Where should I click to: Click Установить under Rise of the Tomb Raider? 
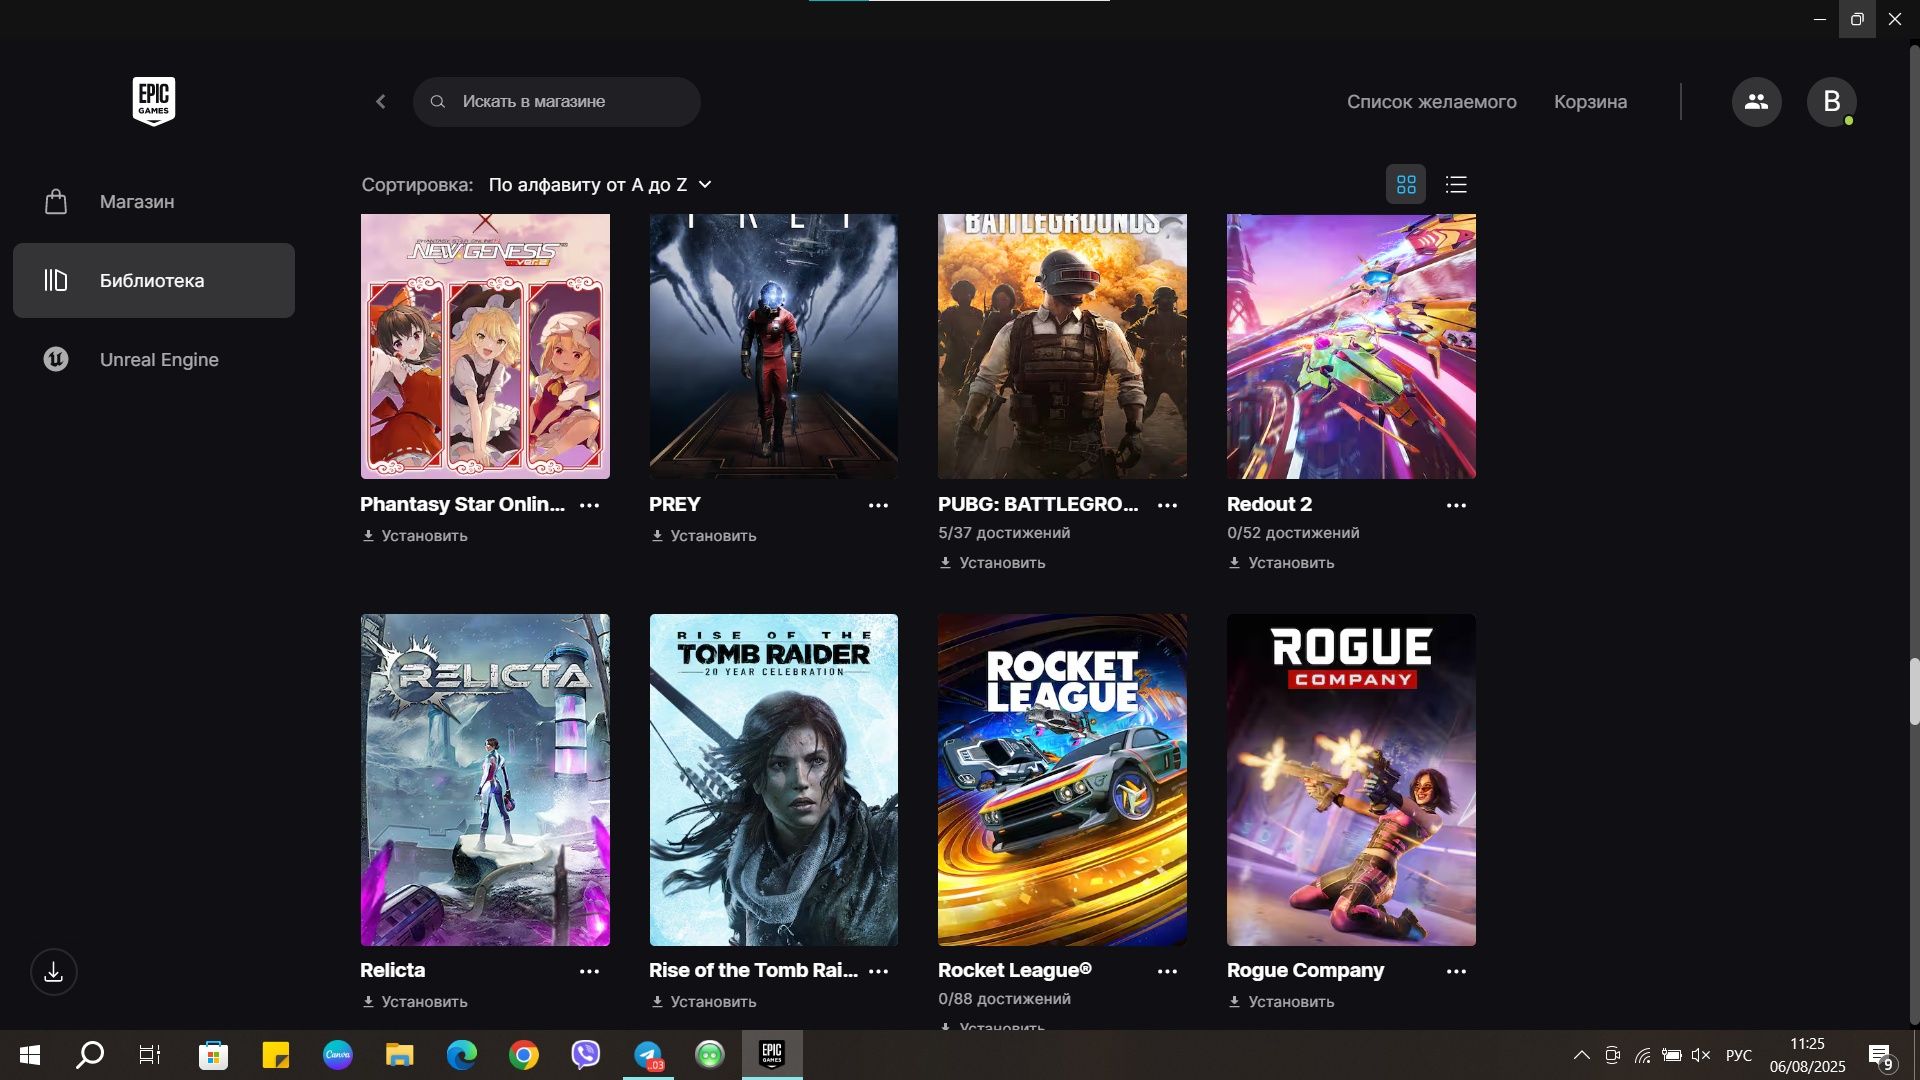coord(704,1002)
